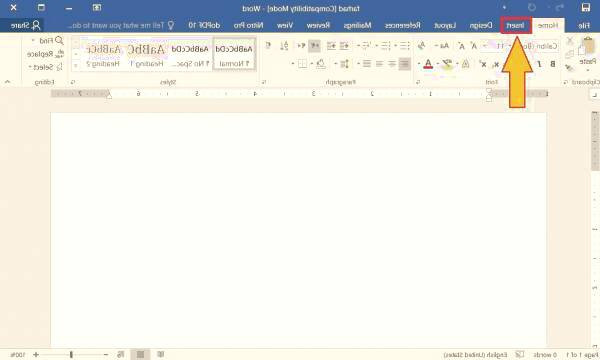Image resolution: width=600 pixels, height=360 pixels.
Task: Click the red Font Color A icon
Action: tap(428, 64)
